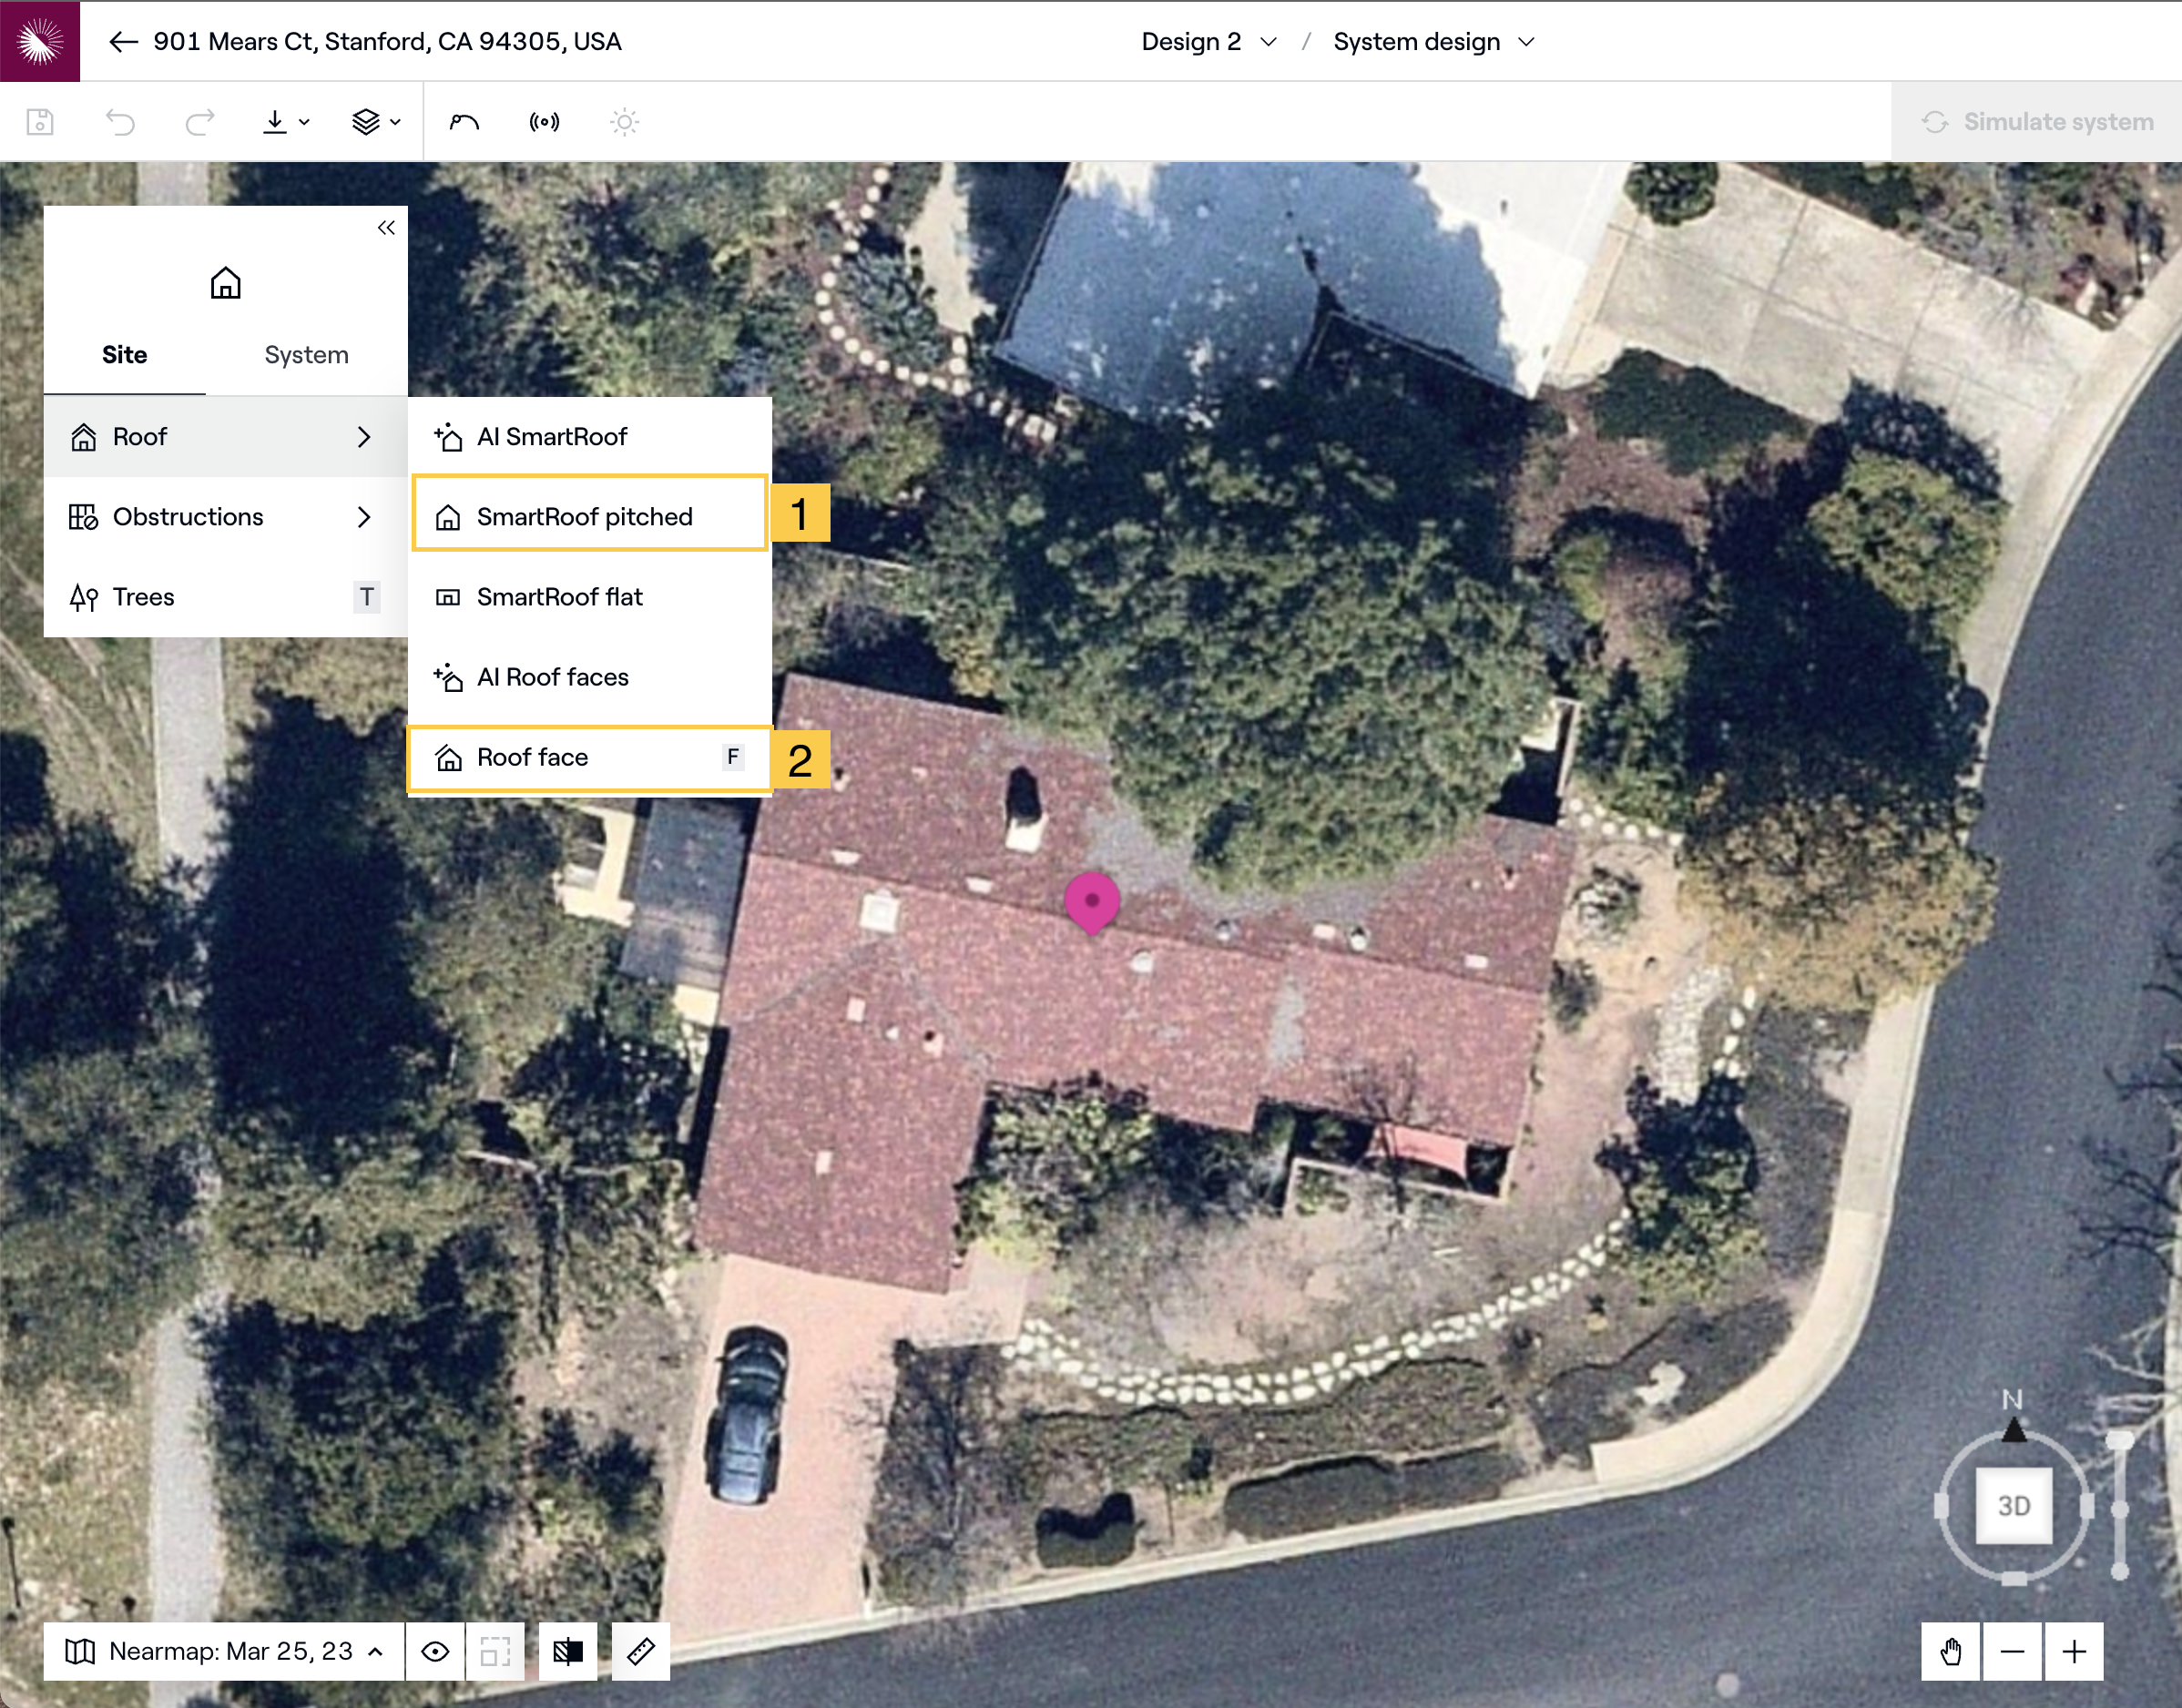Image resolution: width=2182 pixels, height=1708 pixels.
Task: Toggle the map overlay contrast icon
Action: click(567, 1651)
